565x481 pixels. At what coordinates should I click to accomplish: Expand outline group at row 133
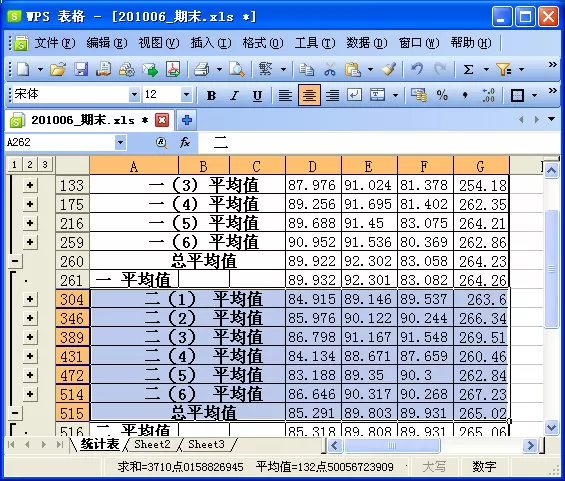pyautogui.click(x=30, y=185)
